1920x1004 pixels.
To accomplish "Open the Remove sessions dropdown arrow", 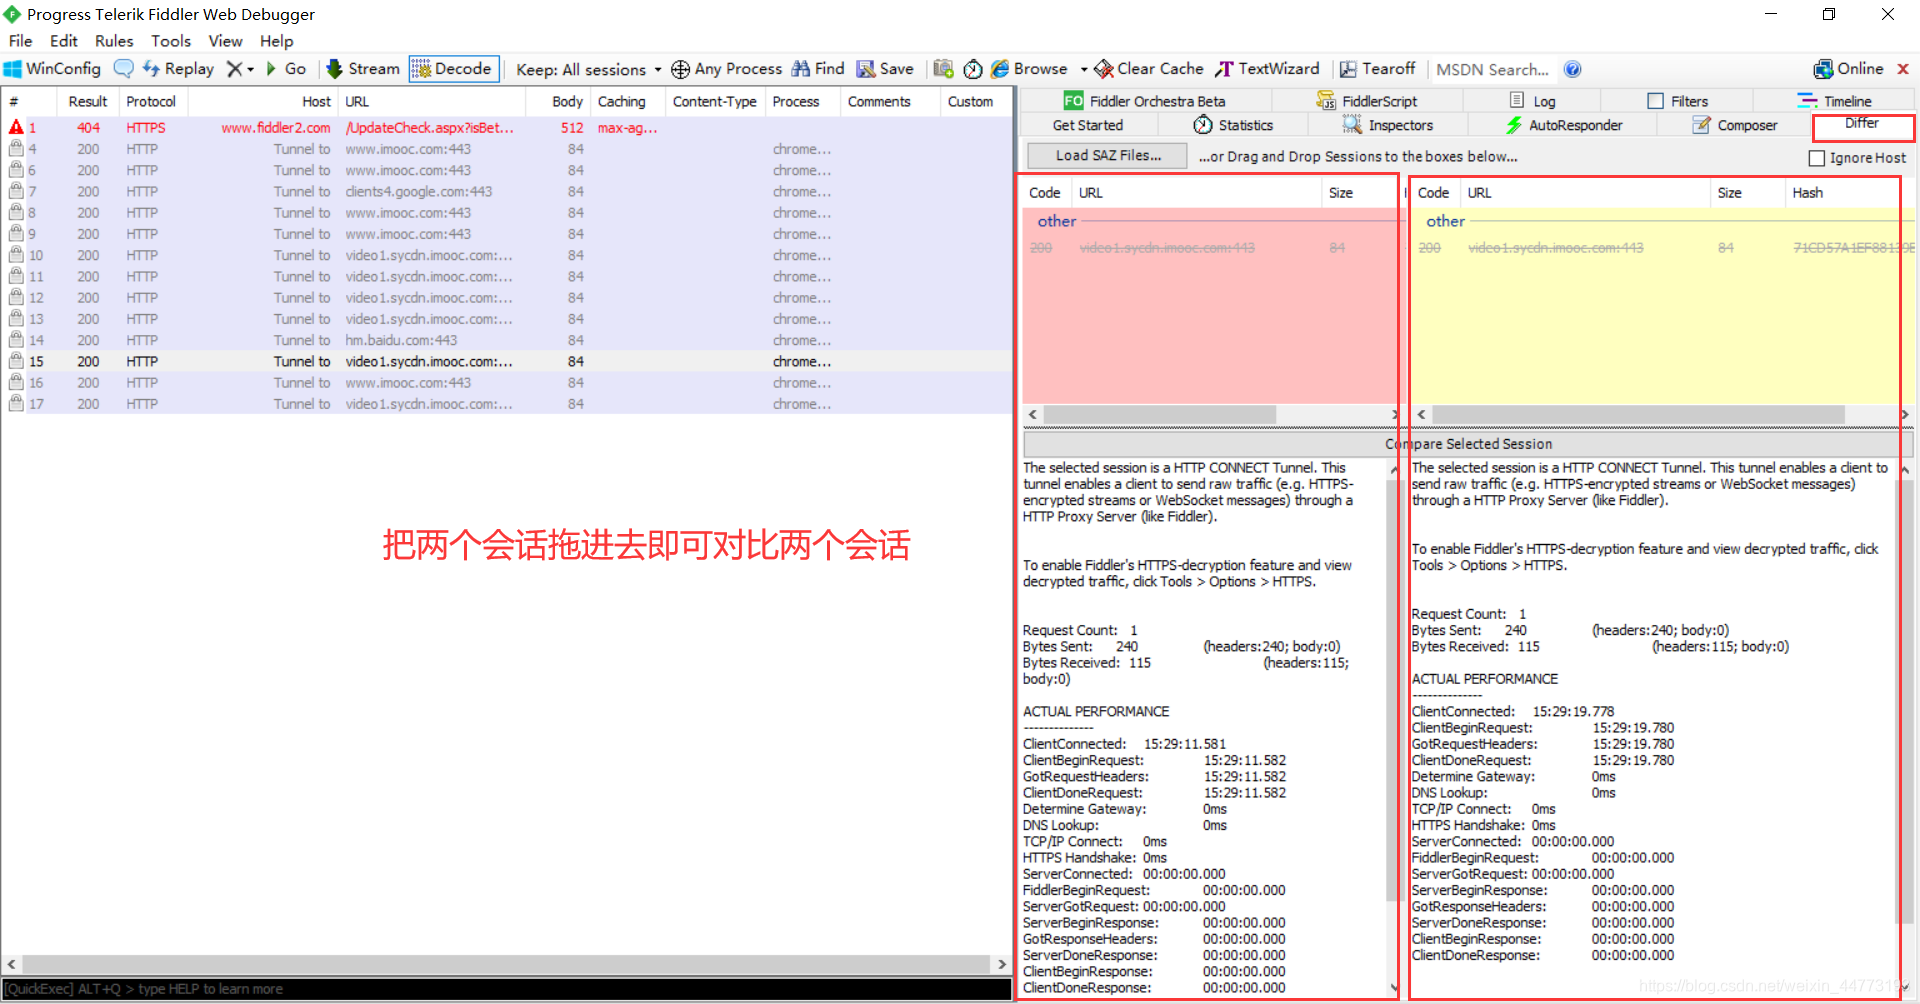I will 250,69.
